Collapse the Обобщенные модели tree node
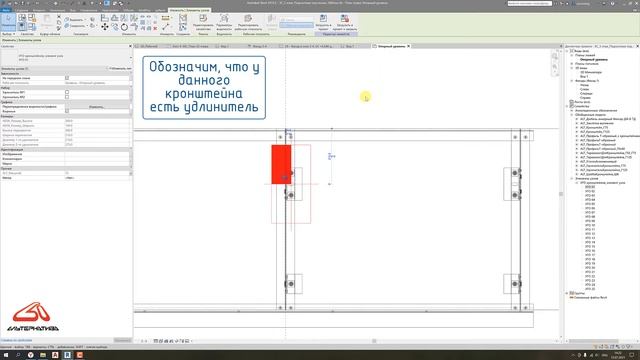Viewport: 640px width, 360px height. click(x=572, y=115)
